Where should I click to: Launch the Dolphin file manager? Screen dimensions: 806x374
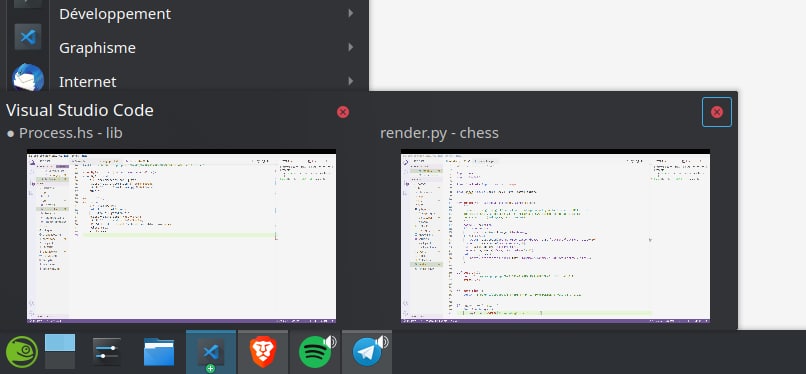point(159,352)
